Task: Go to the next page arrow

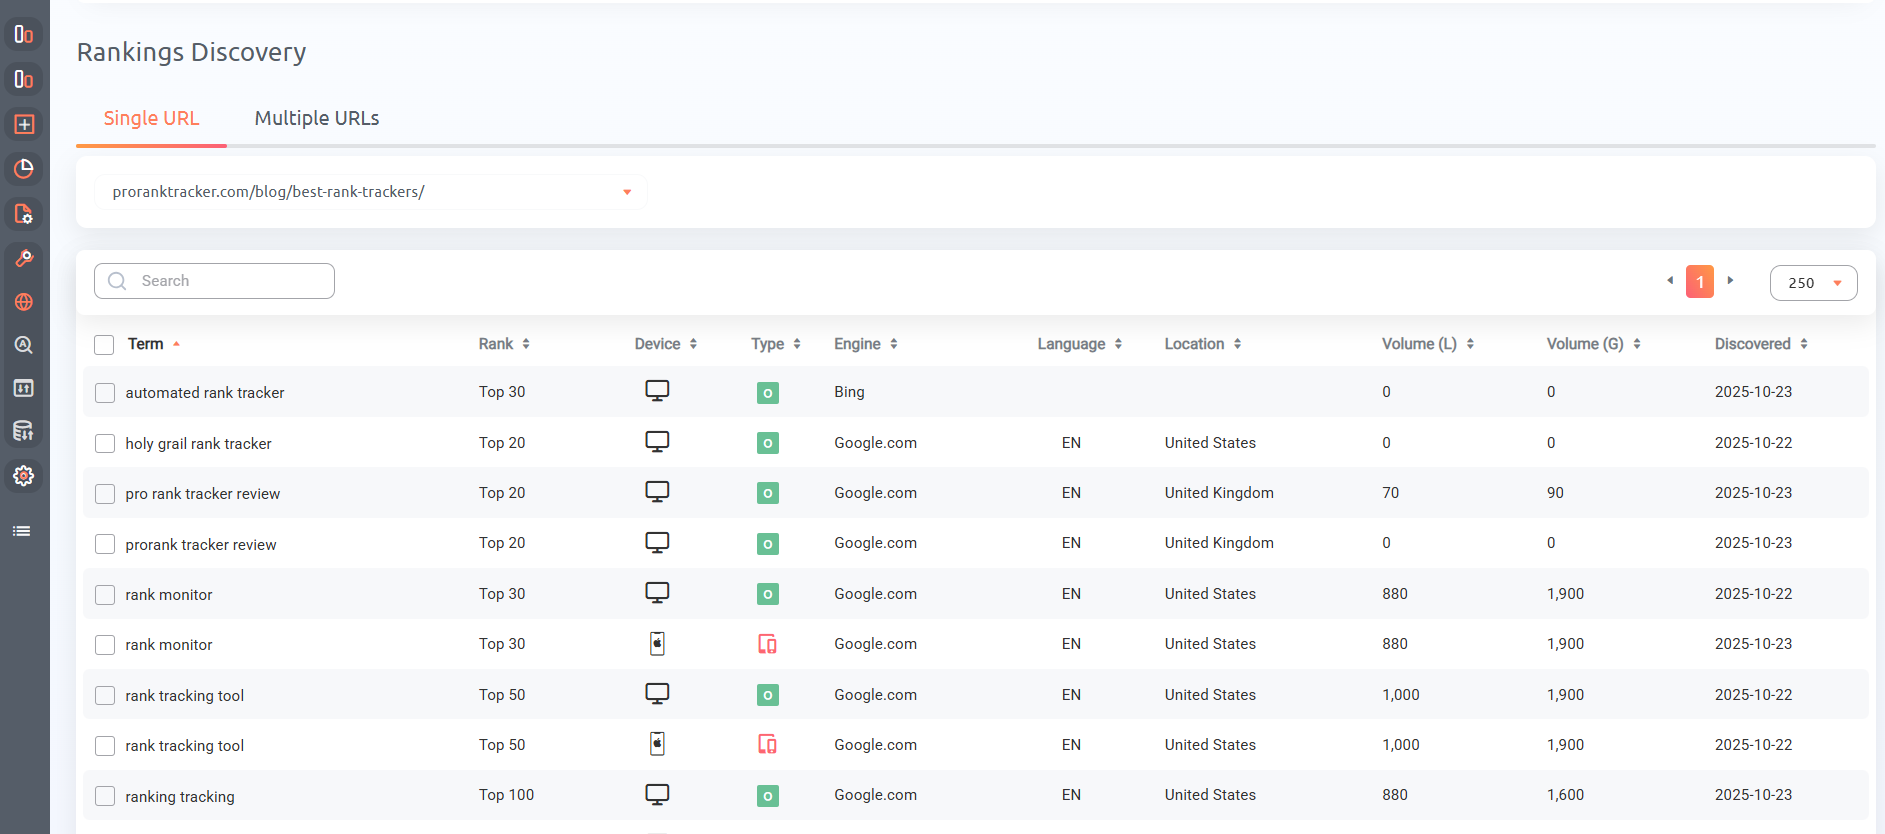Action: (1730, 281)
